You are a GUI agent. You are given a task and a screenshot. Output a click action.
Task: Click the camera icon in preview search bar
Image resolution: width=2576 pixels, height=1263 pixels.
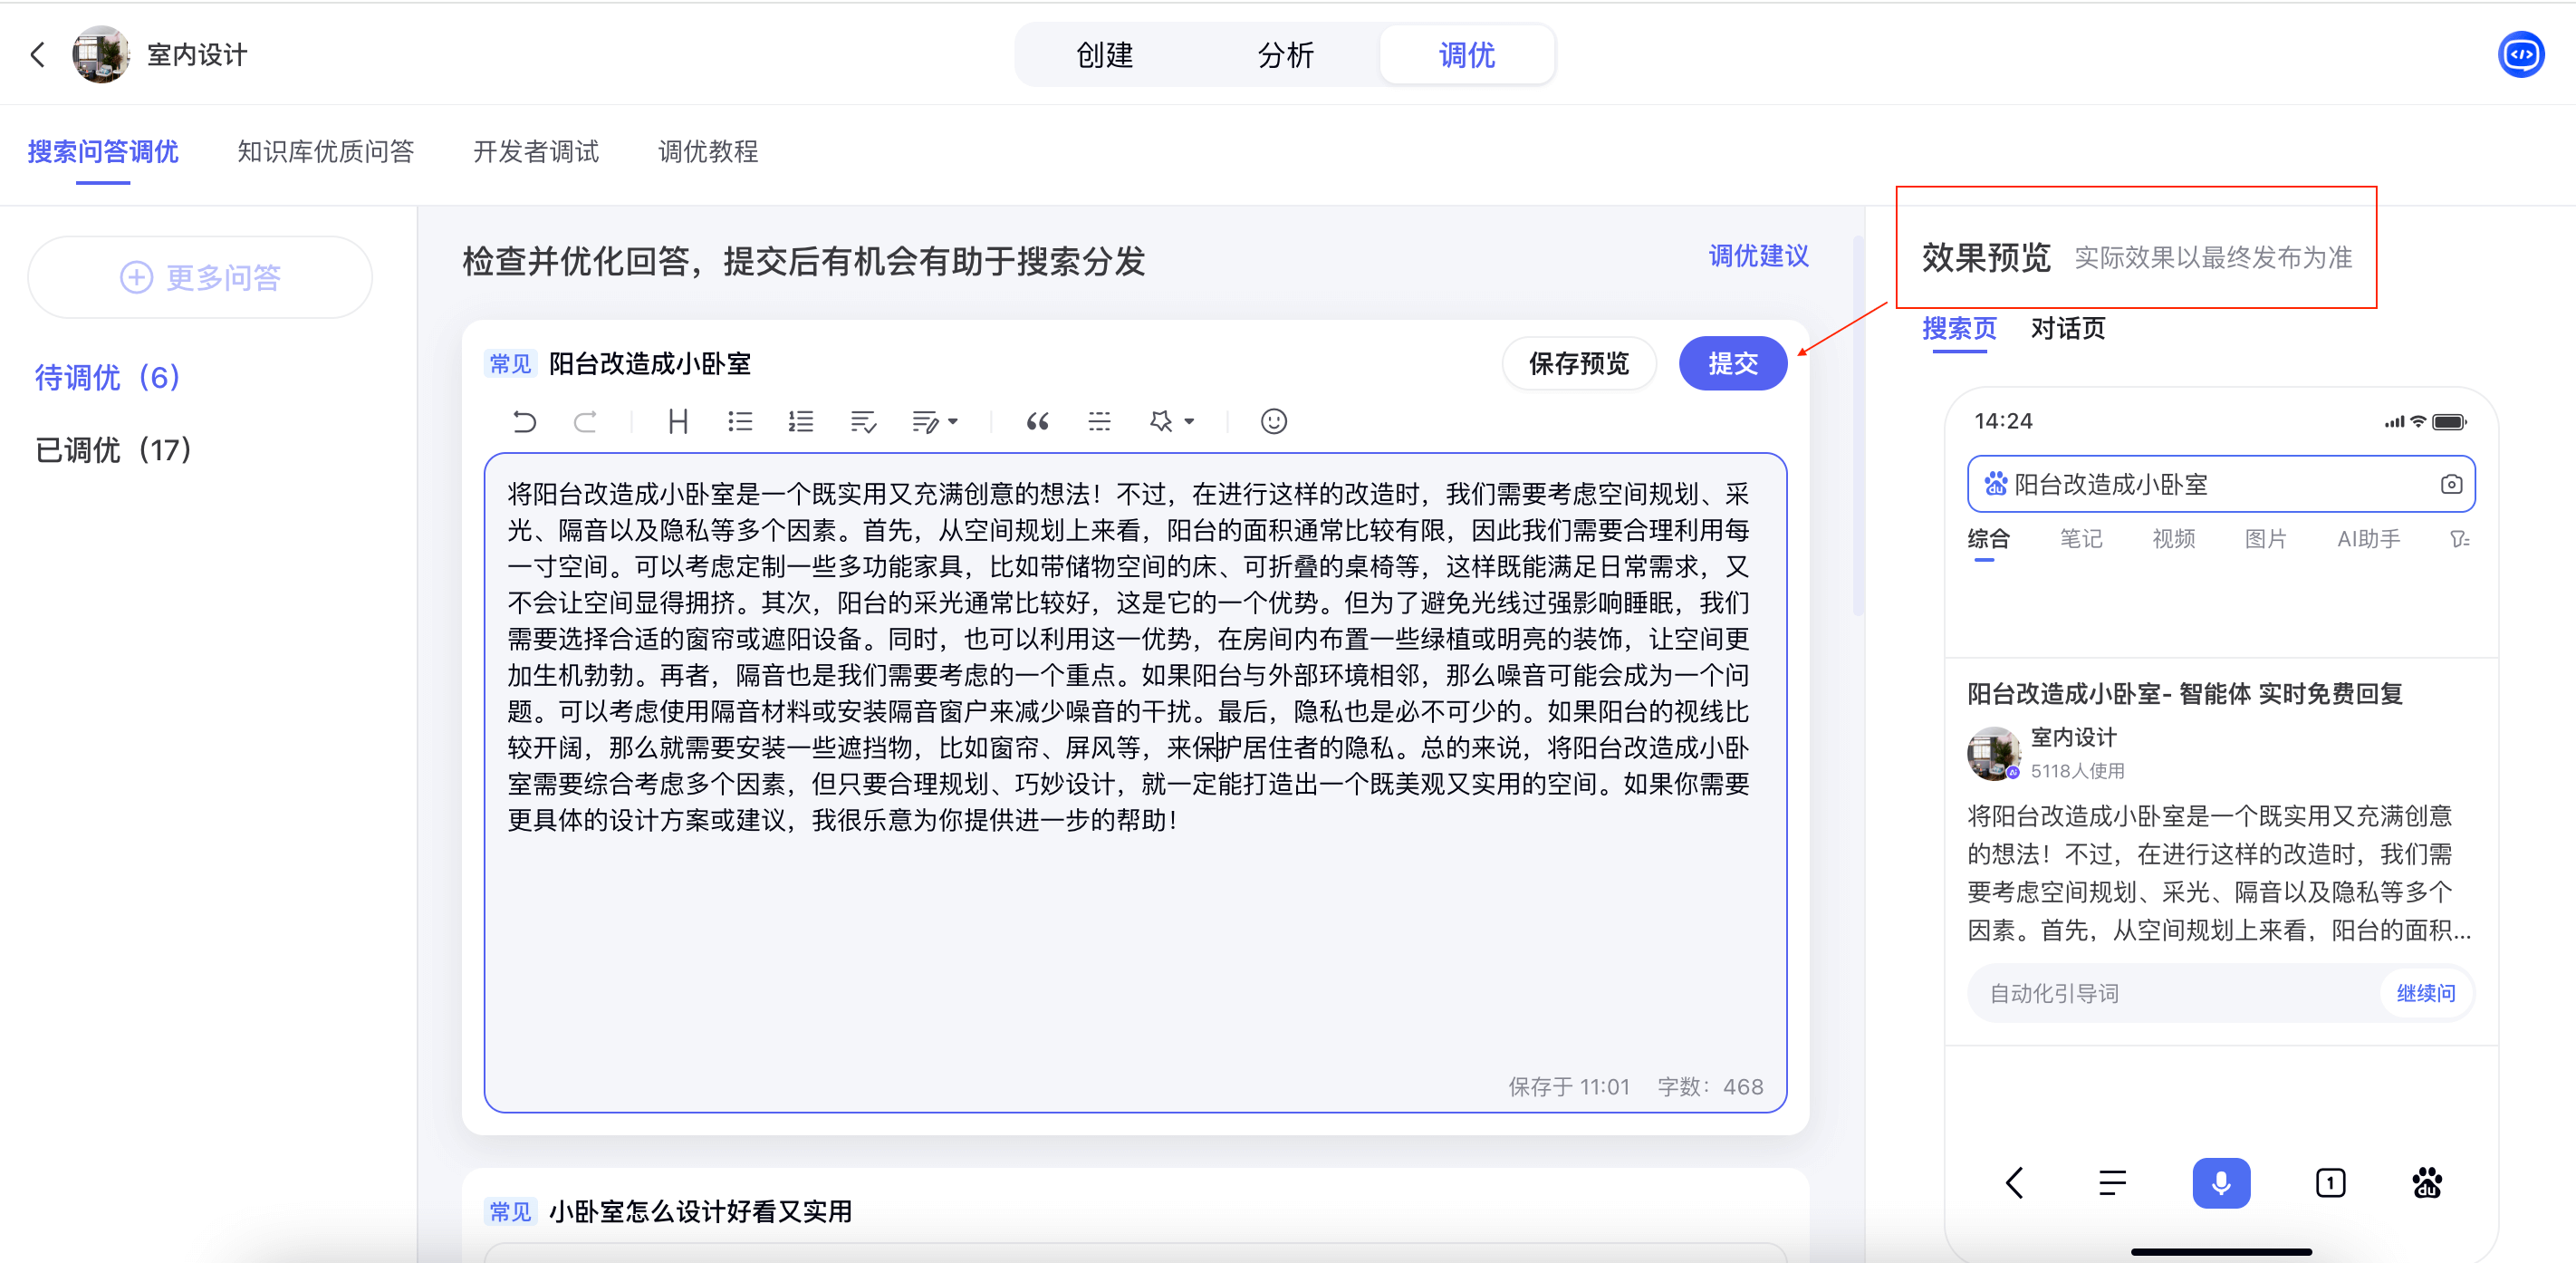[2450, 484]
